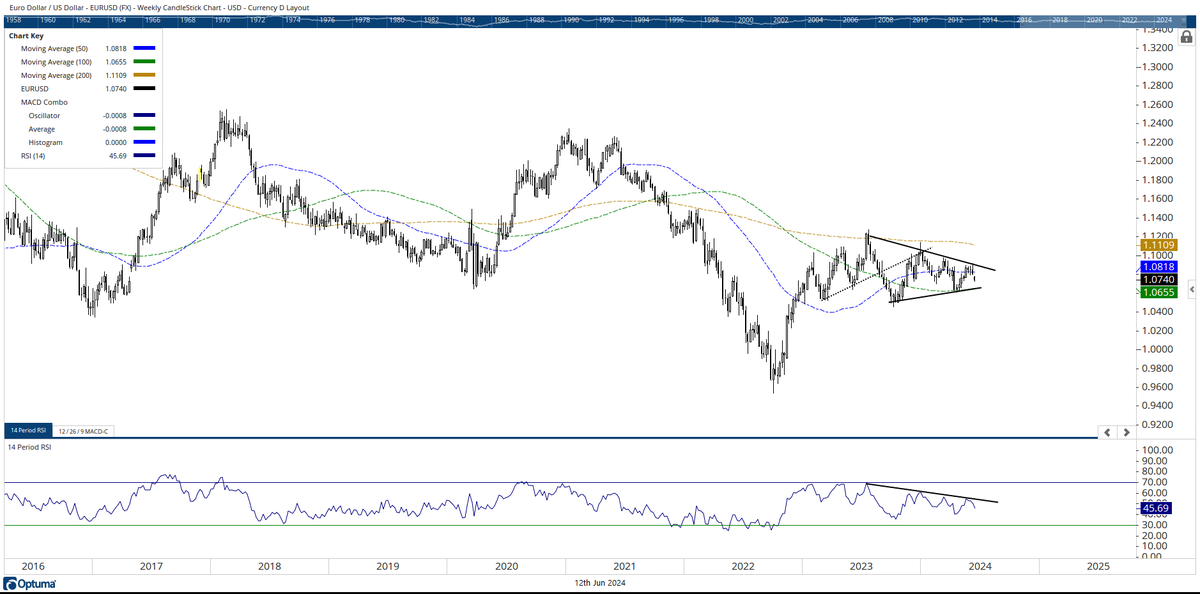Click the 2018 label on the date axis
The image size is (1200, 594).
tap(270, 565)
